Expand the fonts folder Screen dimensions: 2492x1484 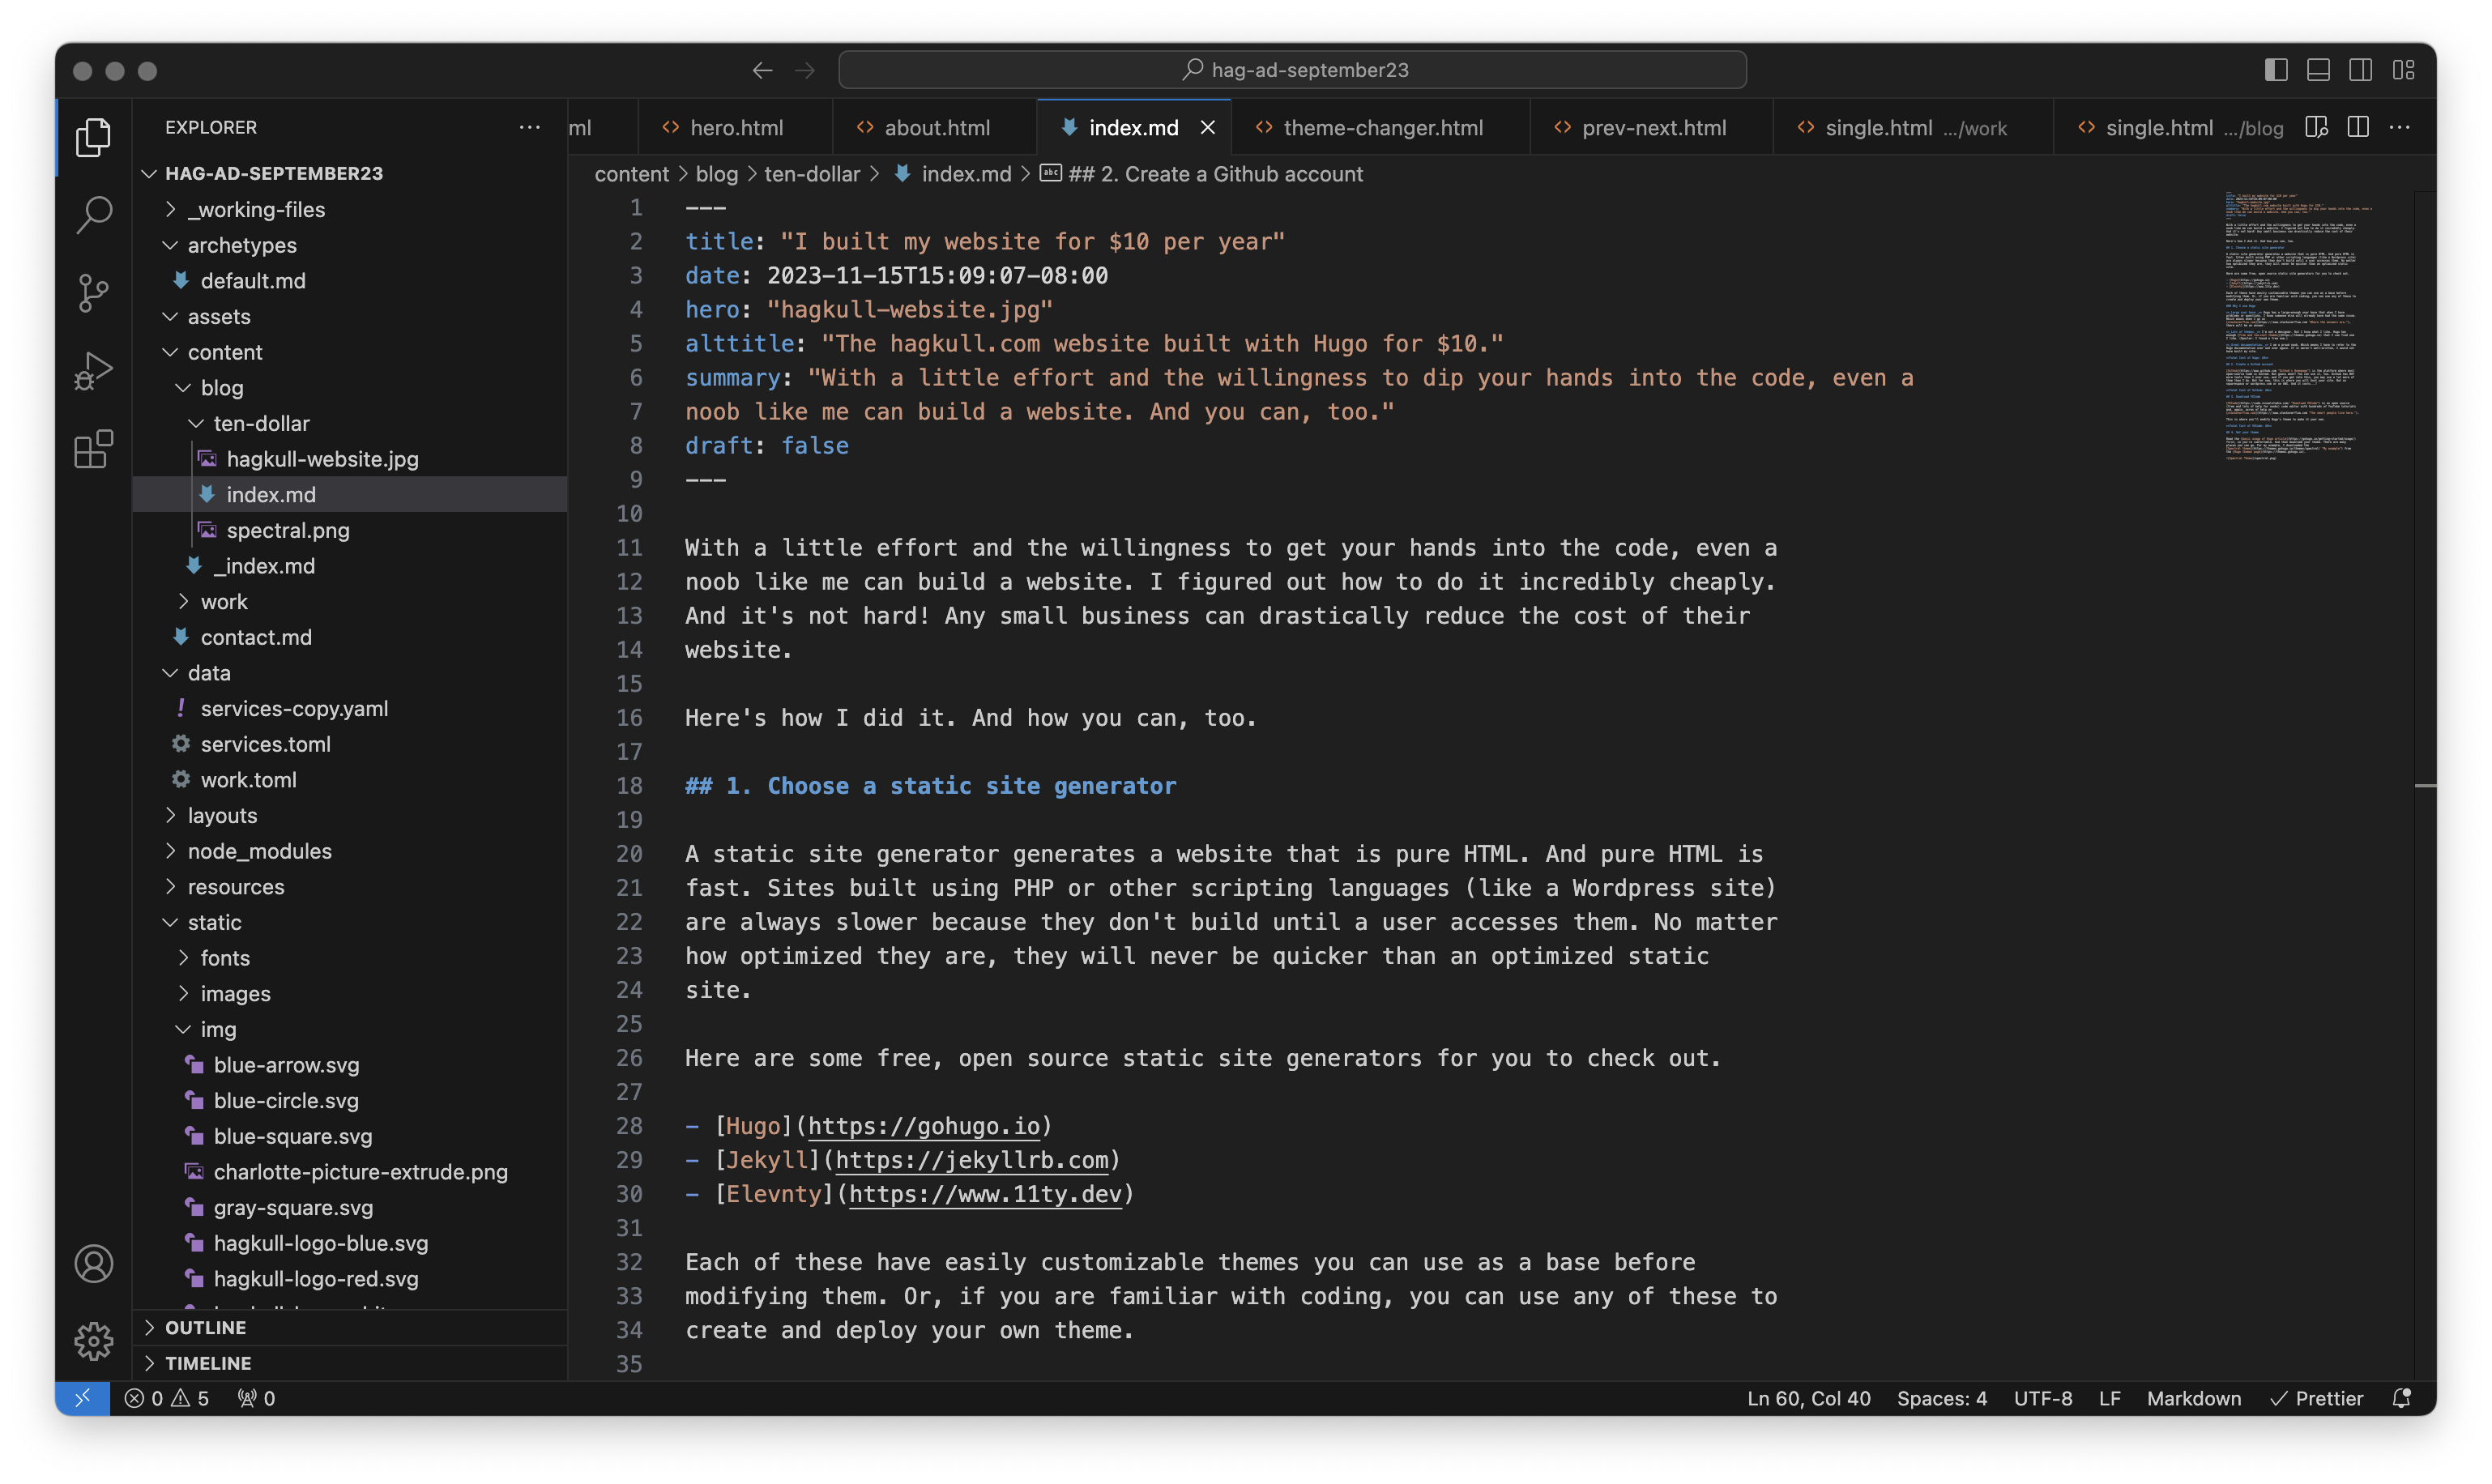(183, 958)
